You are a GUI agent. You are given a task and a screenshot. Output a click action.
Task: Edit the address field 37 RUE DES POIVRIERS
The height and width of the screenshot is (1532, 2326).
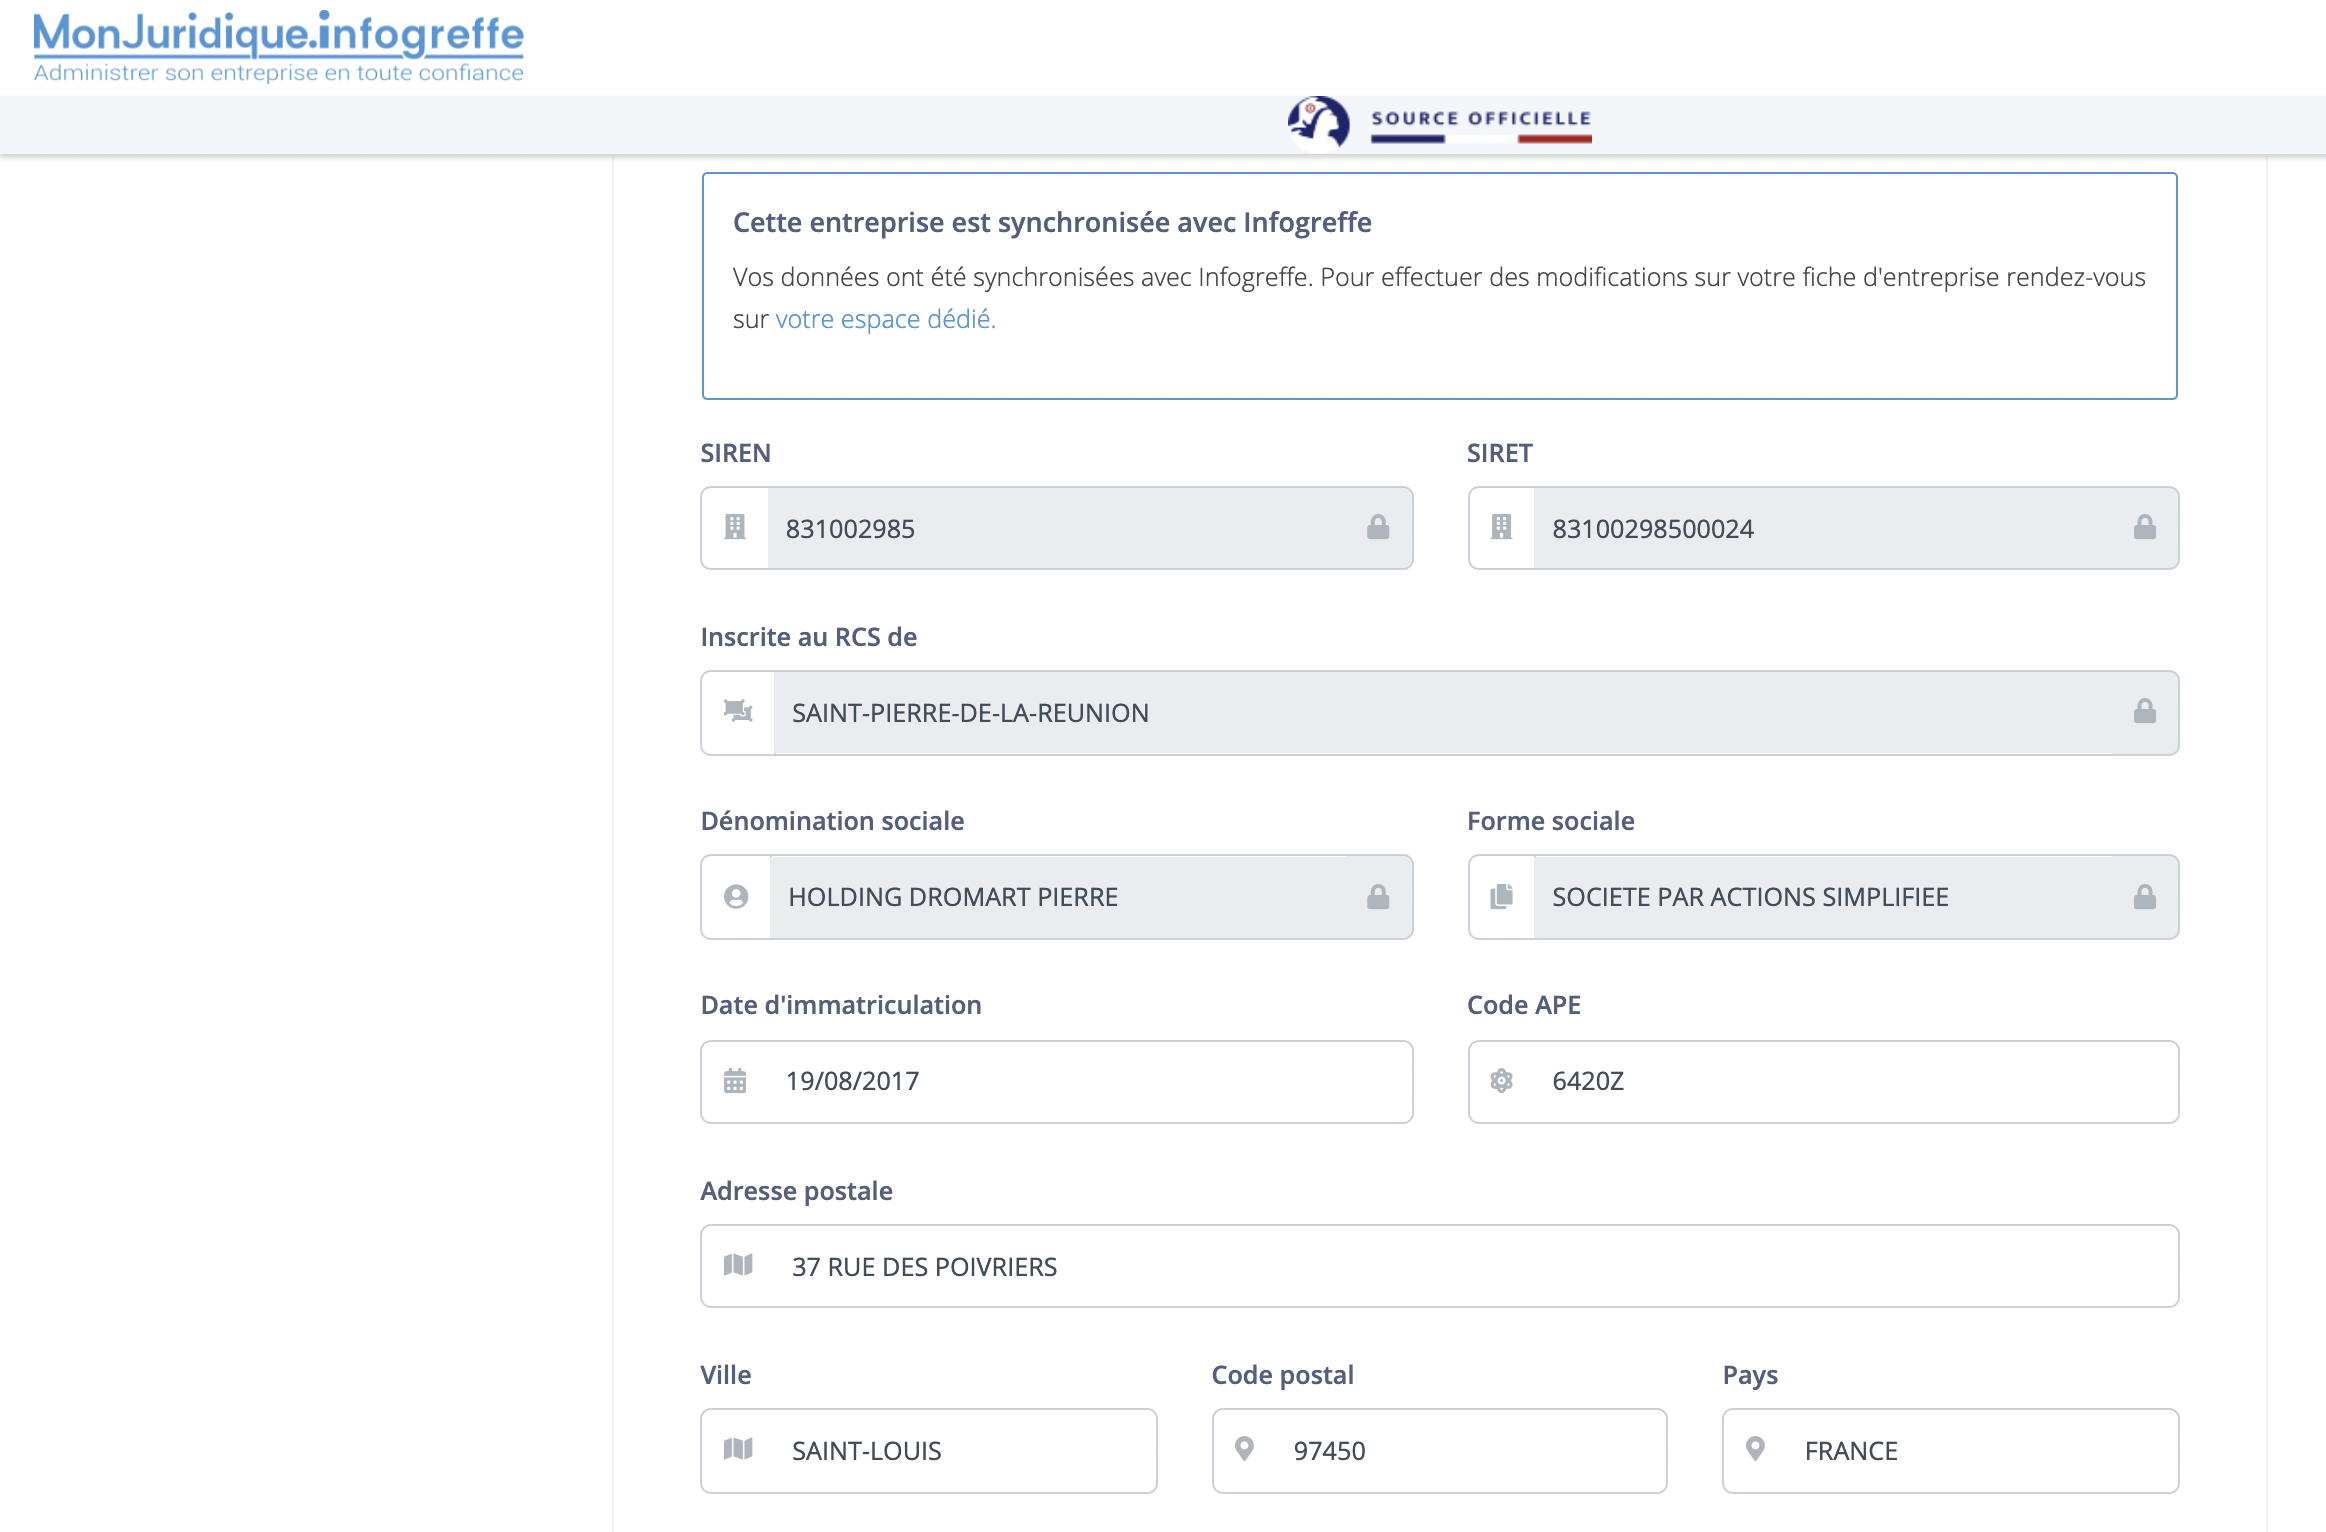[1440, 1266]
